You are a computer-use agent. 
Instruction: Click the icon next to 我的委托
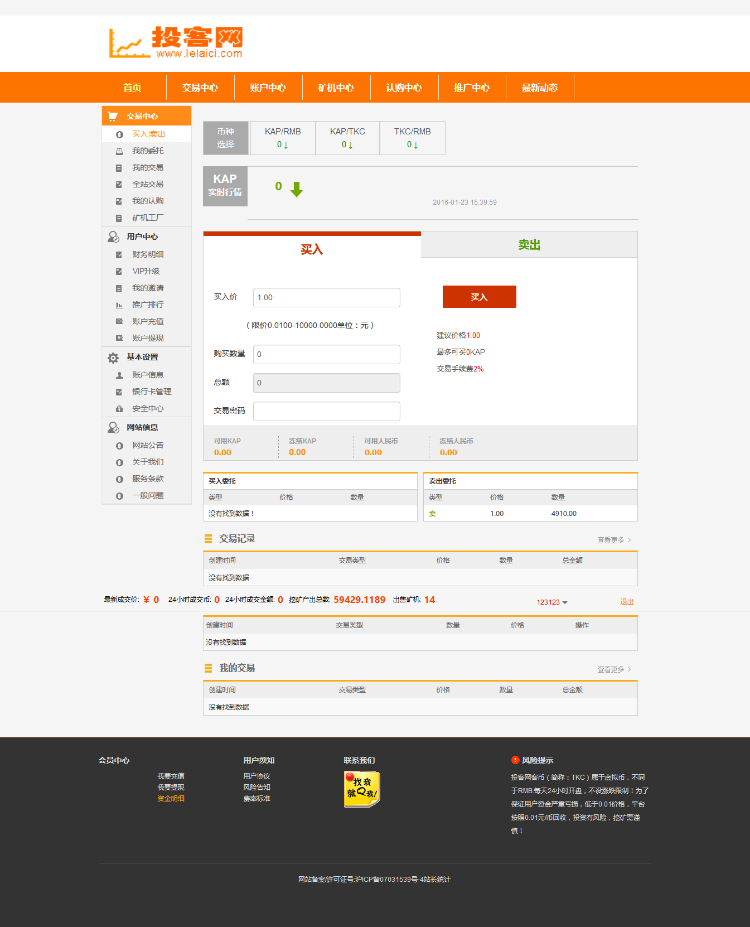click(119, 151)
